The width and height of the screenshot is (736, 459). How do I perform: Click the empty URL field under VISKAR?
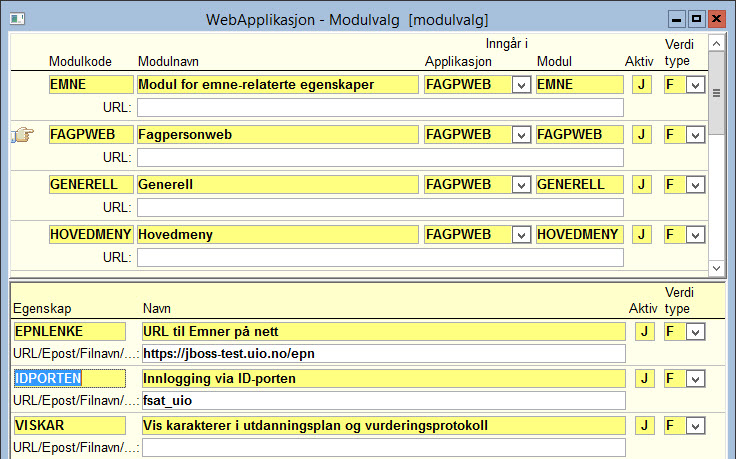pos(383,447)
